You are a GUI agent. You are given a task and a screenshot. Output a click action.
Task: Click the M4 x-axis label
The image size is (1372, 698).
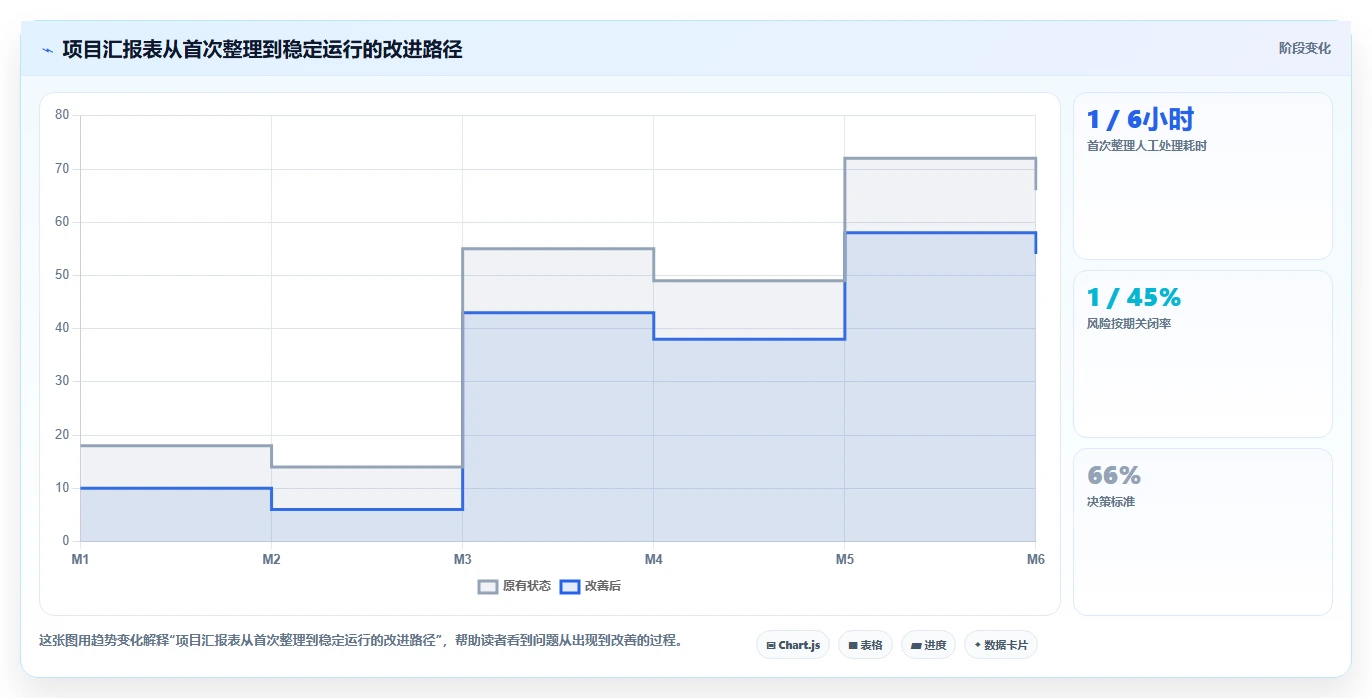pos(653,559)
